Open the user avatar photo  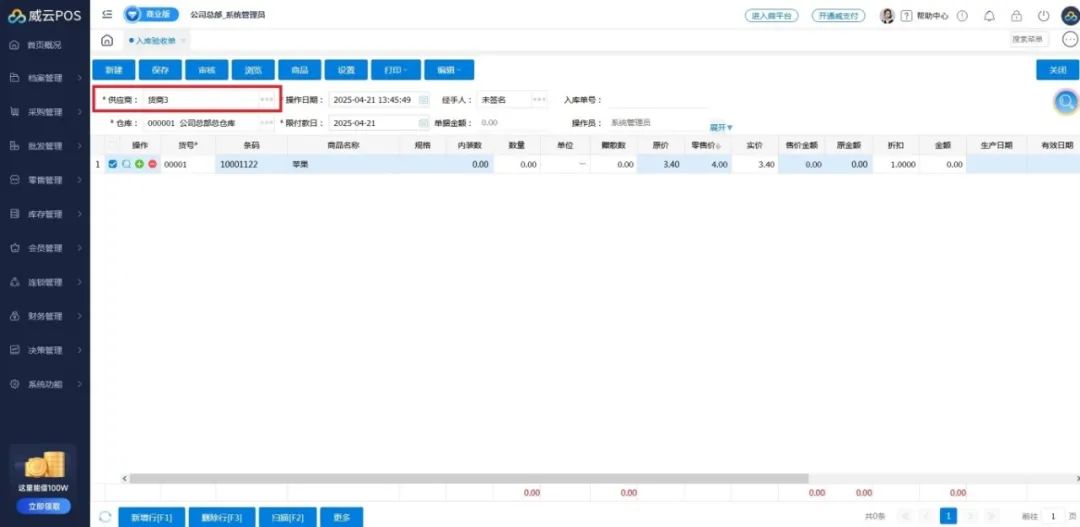888,15
